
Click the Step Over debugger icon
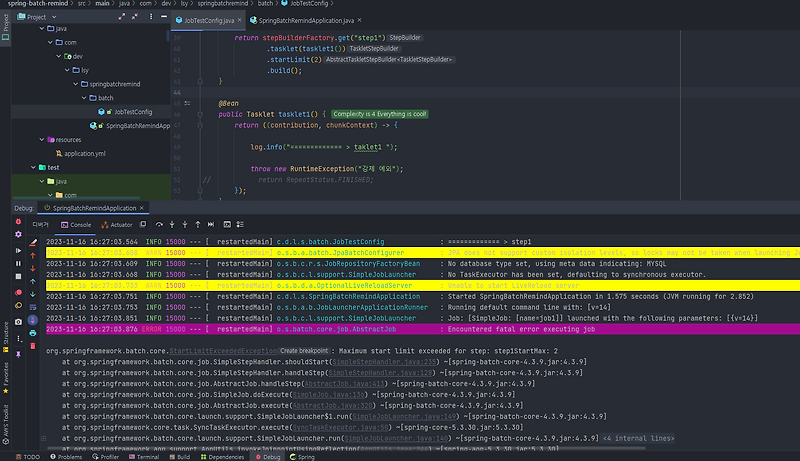[x=159, y=224]
